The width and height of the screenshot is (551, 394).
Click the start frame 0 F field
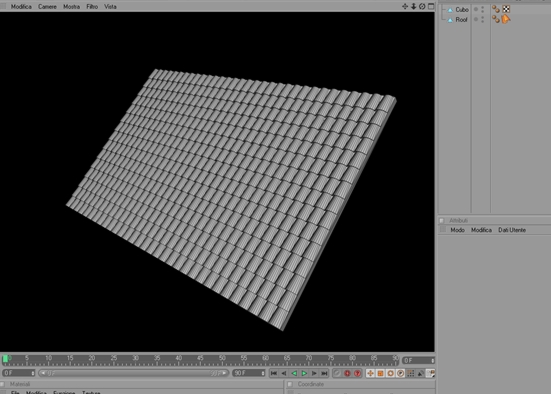point(19,373)
